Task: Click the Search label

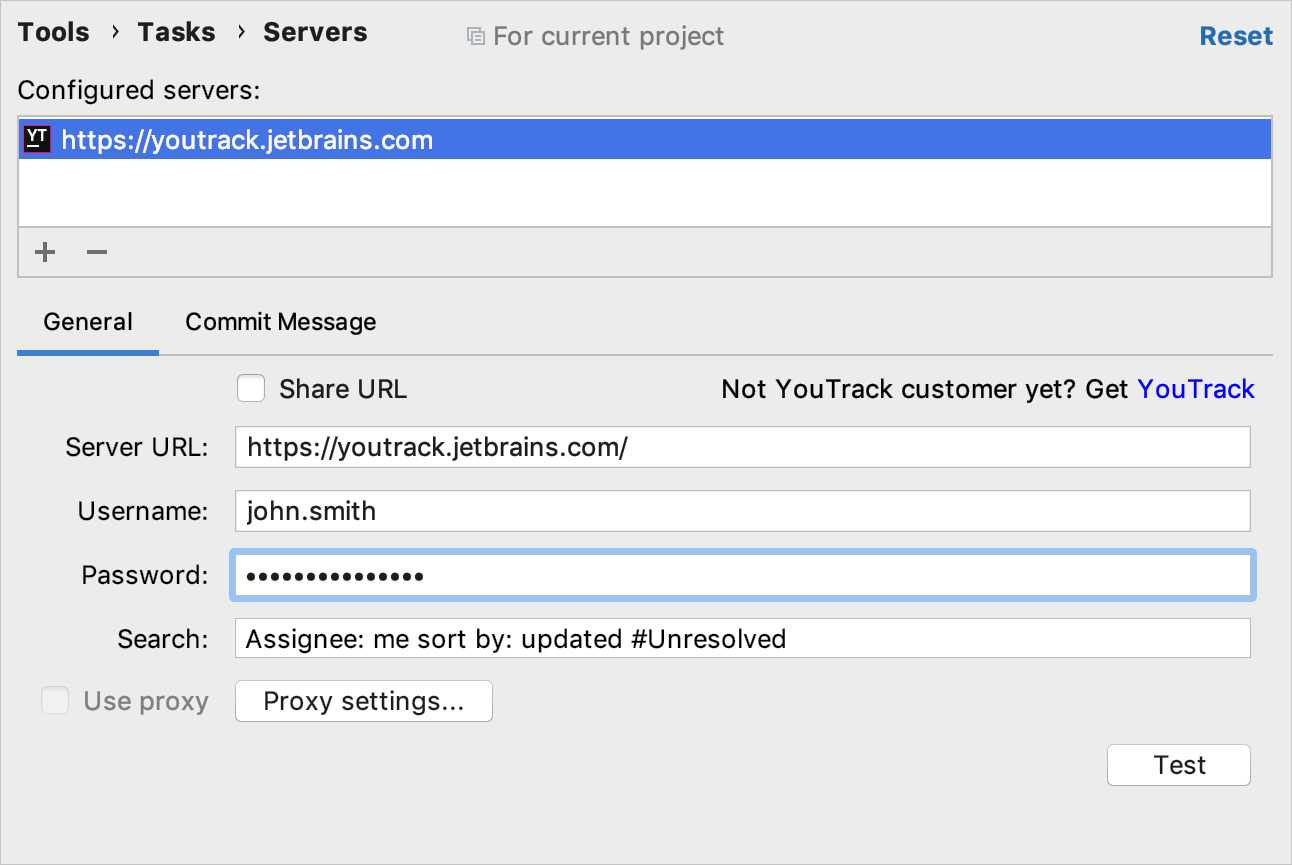Action: (163, 639)
